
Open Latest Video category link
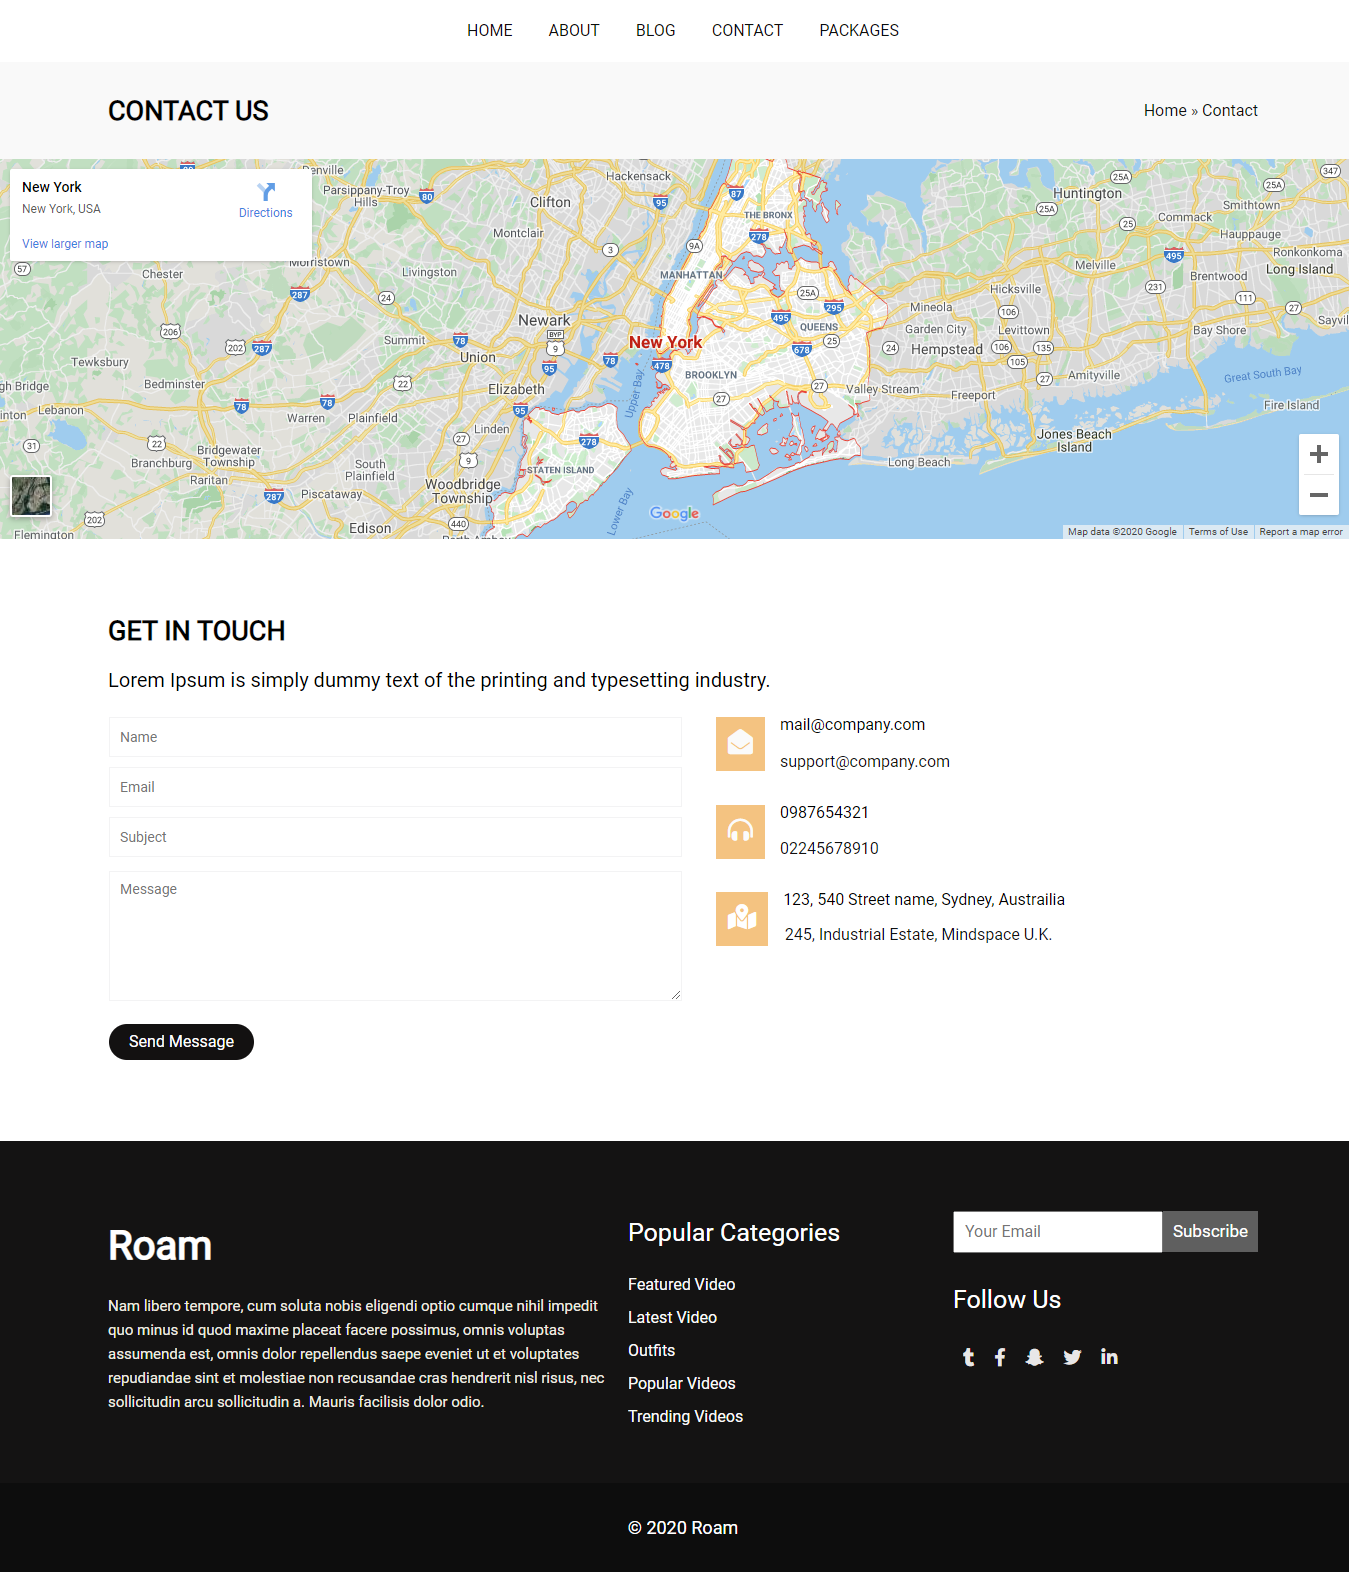672,1318
